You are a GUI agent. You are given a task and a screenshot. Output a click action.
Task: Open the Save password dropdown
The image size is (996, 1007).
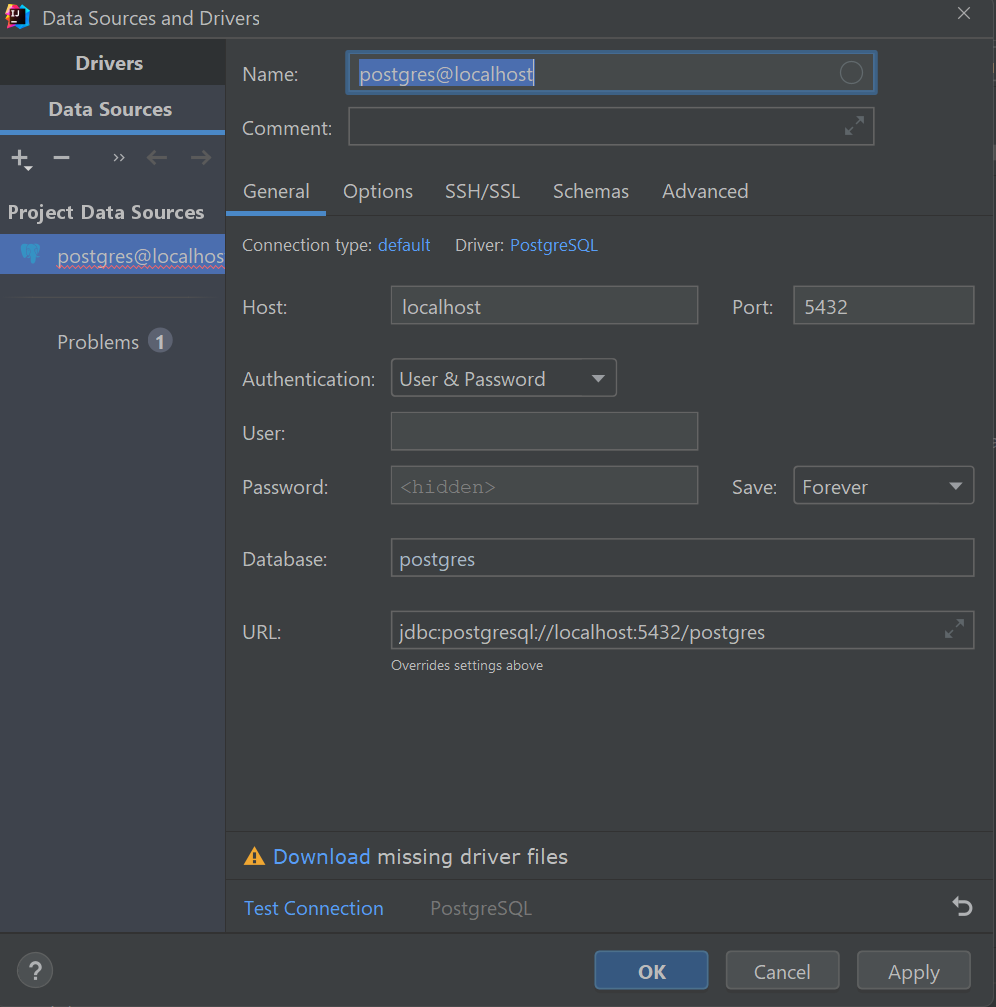884,486
